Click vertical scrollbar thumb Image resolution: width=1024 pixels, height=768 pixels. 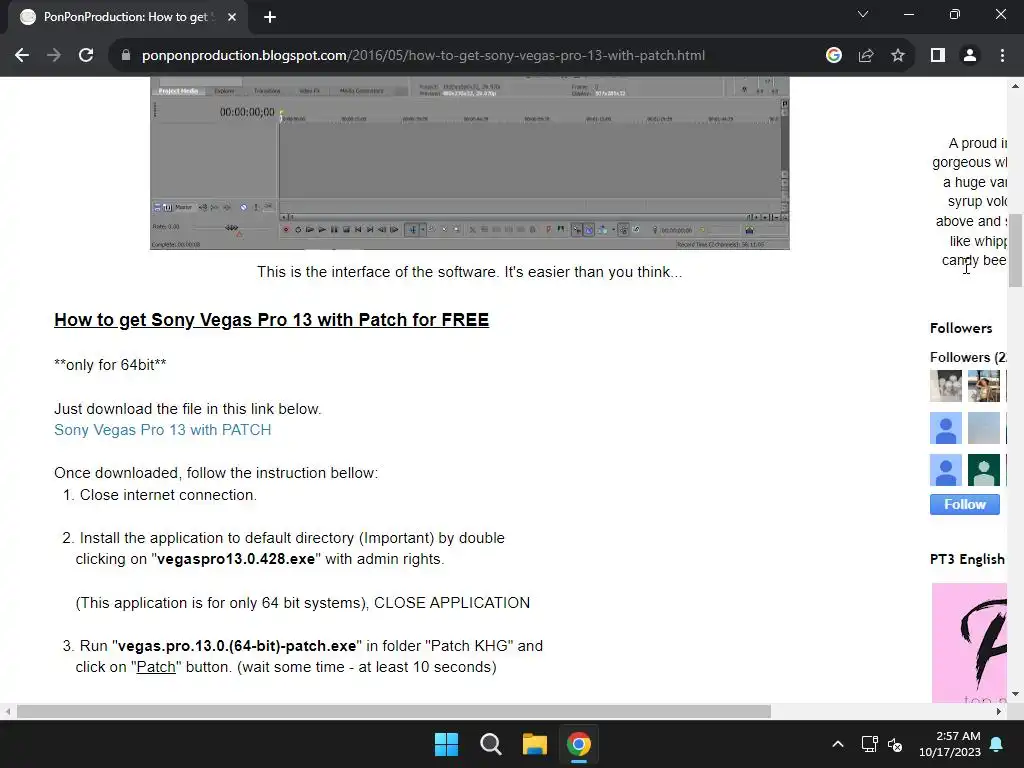click(1015, 250)
